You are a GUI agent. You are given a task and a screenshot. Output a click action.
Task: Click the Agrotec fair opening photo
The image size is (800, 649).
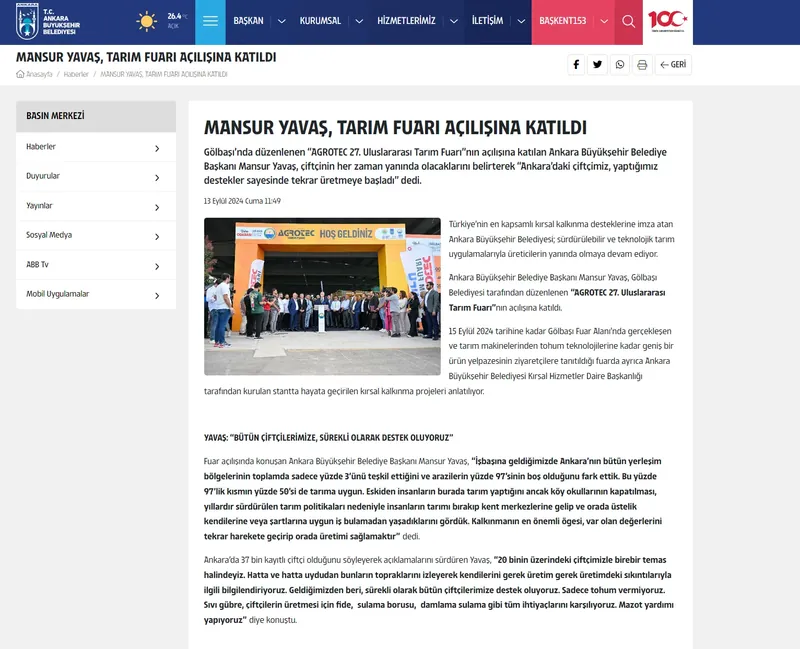(322, 296)
